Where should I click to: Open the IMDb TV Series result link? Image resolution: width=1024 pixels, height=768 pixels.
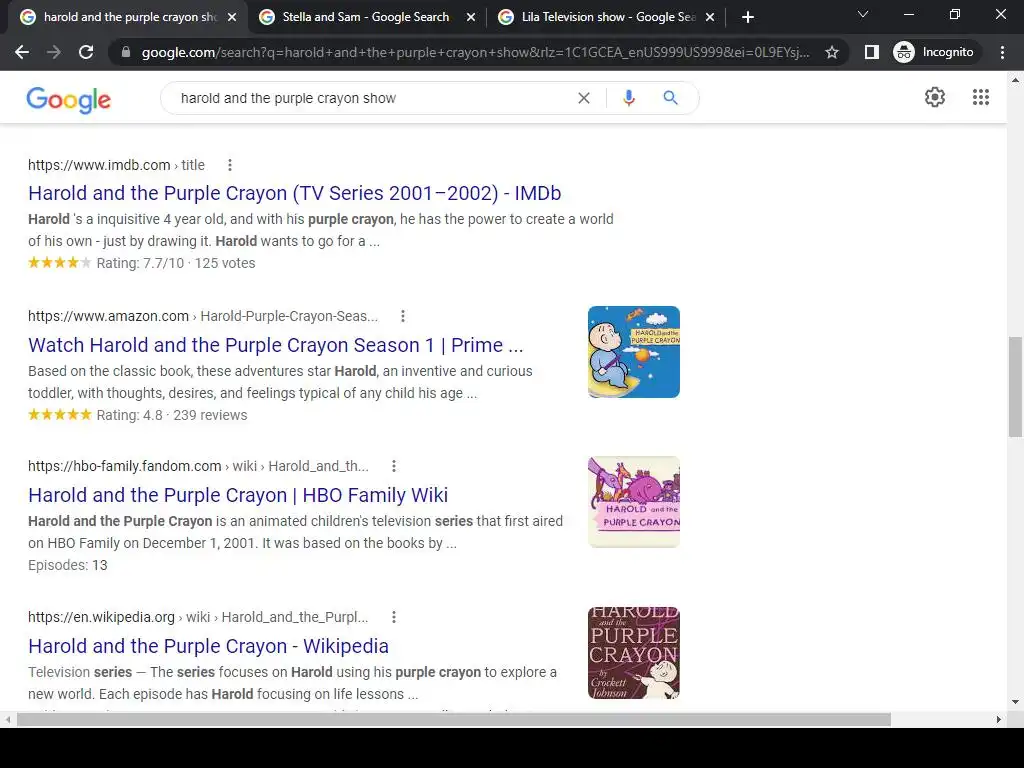tap(295, 193)
